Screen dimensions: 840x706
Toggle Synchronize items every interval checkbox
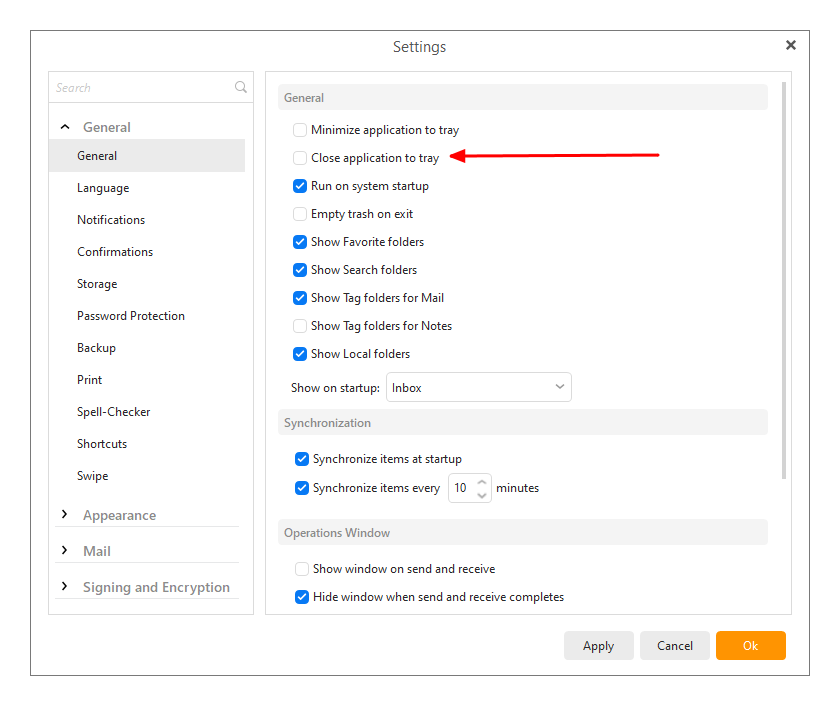point(302,488)
